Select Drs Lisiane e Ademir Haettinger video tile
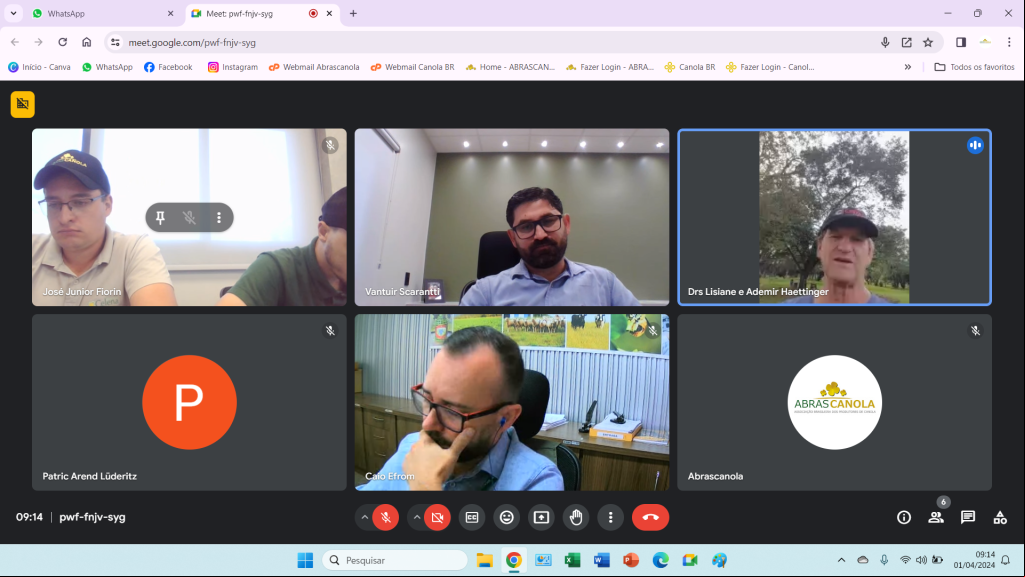This screenshot has height=577, width=1025. pyautogui.click(x=835, y=217)
